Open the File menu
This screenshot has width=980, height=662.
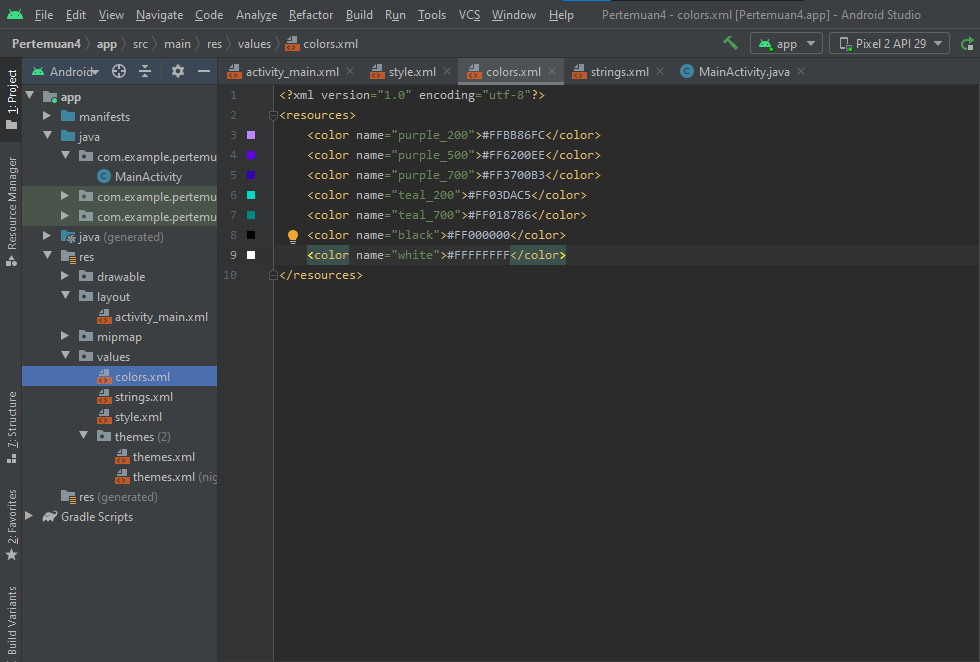tap(44, 14)
